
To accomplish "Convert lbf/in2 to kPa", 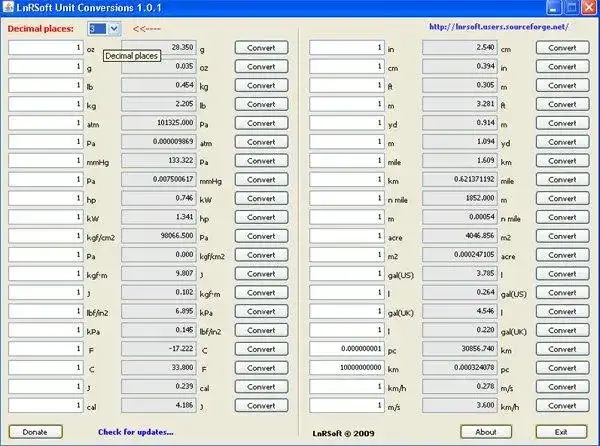I will 261,311.
